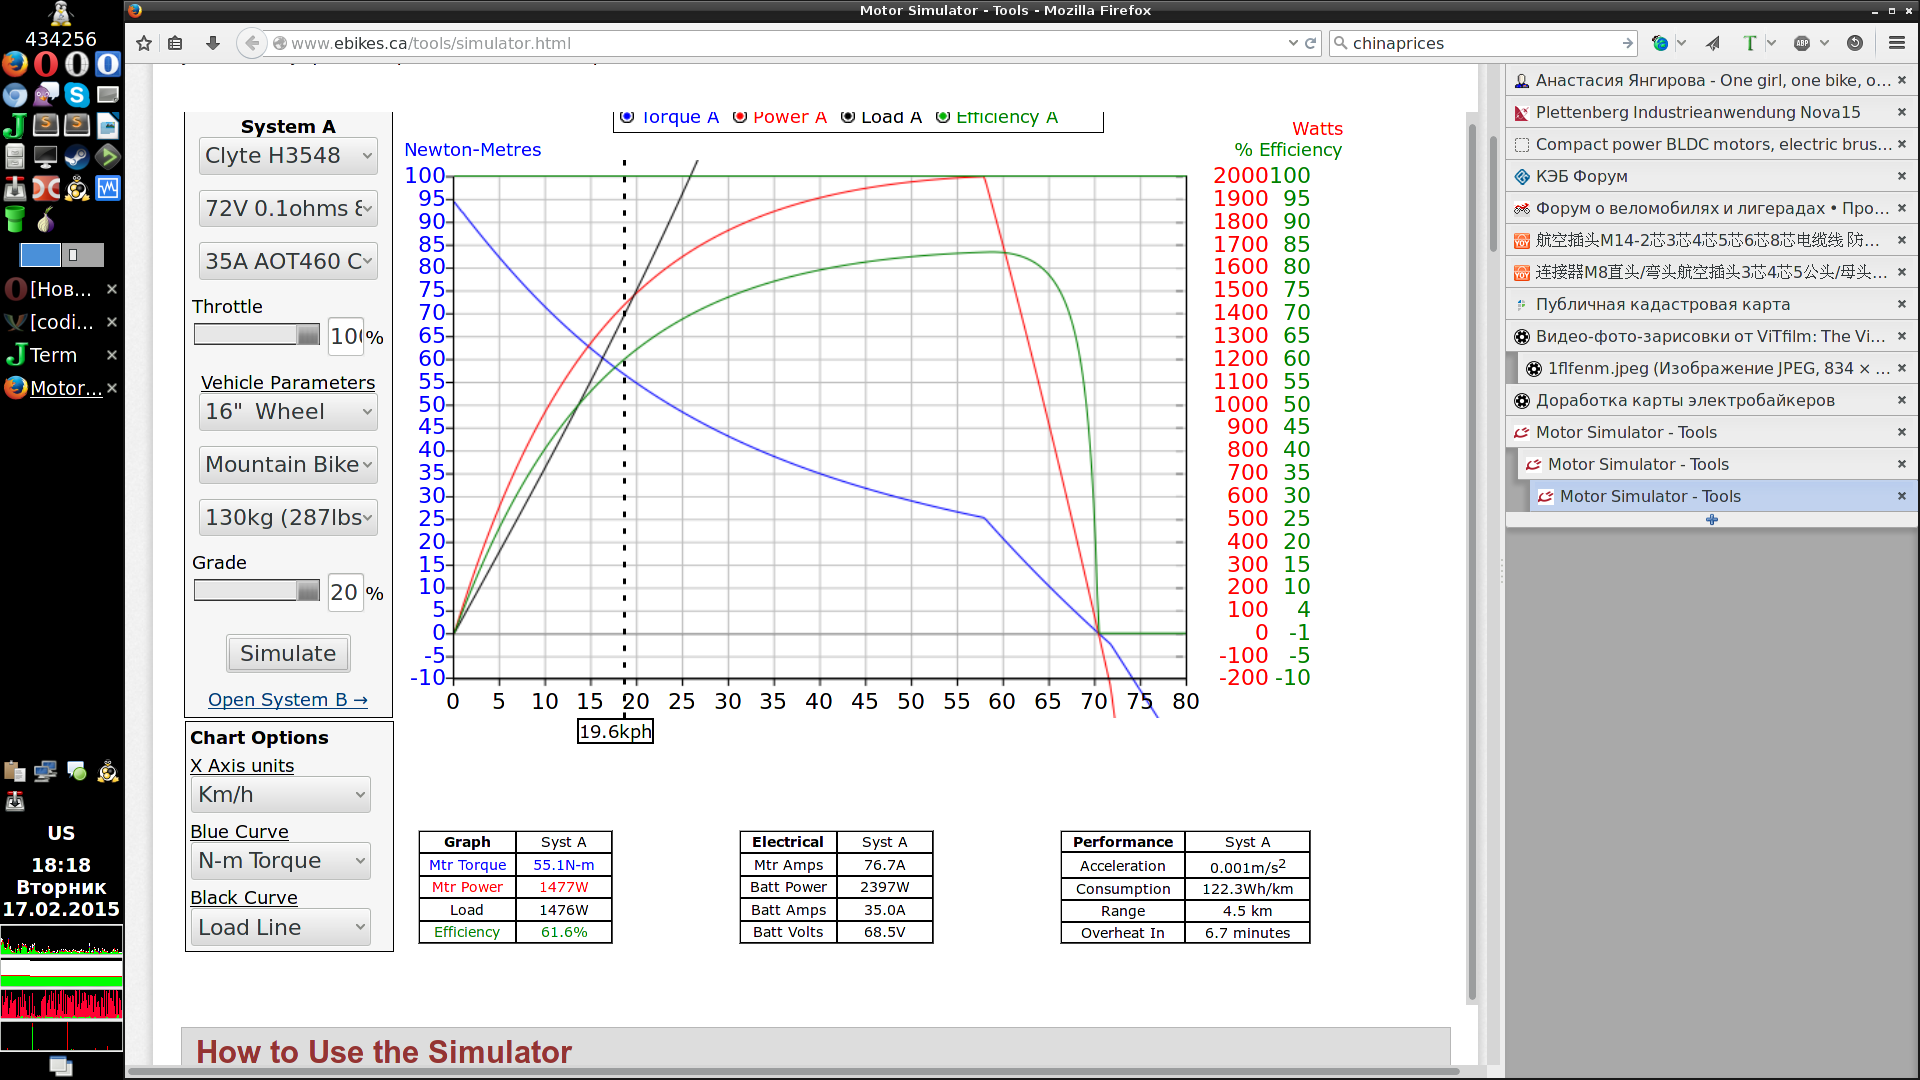Click the Adblock Plus toolbar icon
1920x1080 pixels.
click(1802, 43)
